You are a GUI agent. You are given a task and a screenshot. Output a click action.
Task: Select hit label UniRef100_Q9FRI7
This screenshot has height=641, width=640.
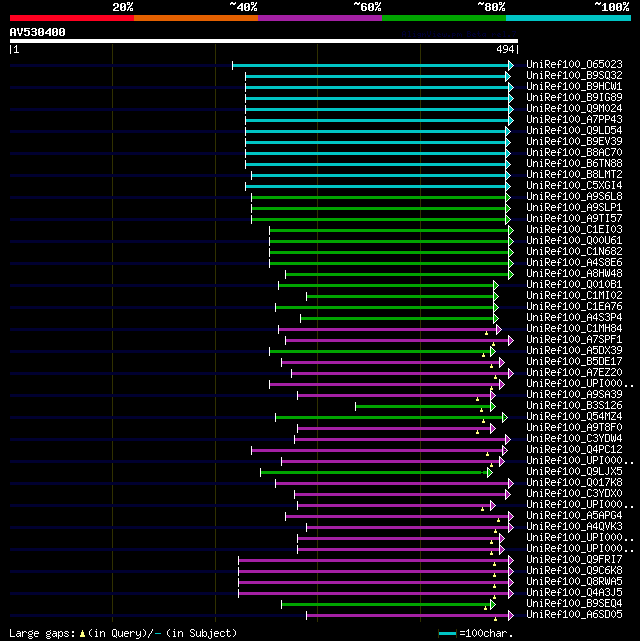(x=574, y=560)
